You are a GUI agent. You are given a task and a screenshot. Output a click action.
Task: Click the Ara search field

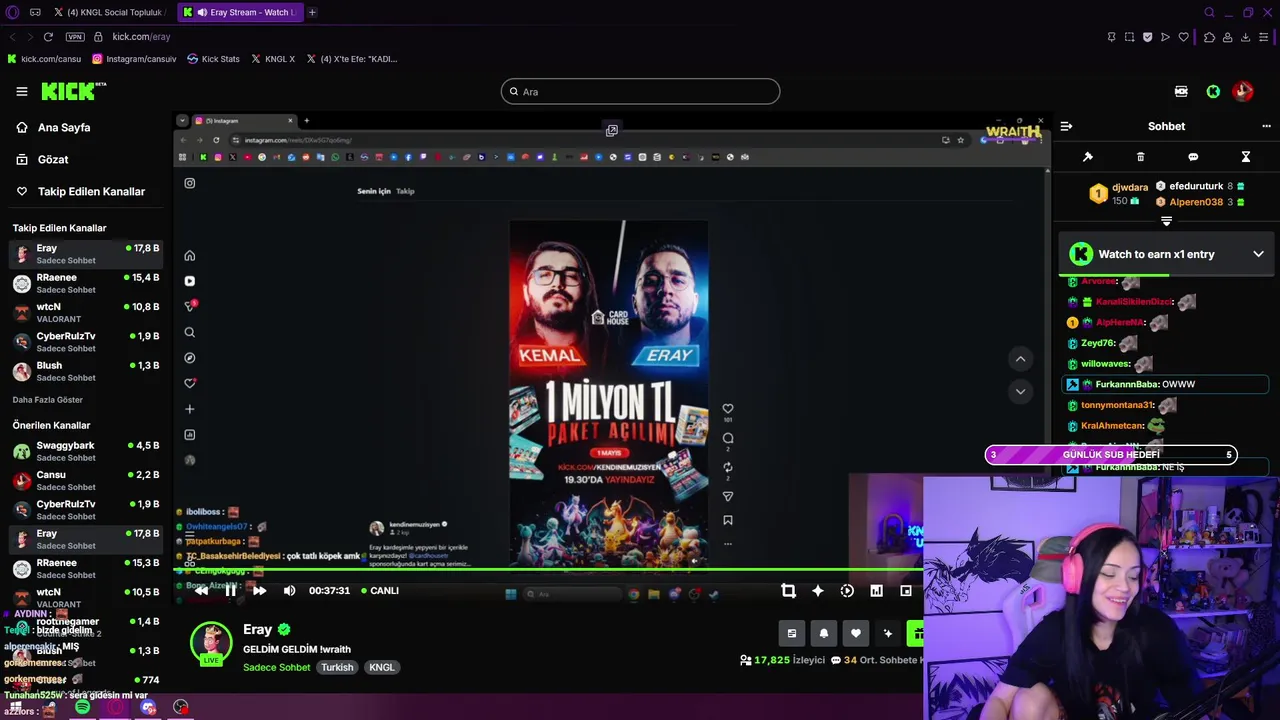640,91
